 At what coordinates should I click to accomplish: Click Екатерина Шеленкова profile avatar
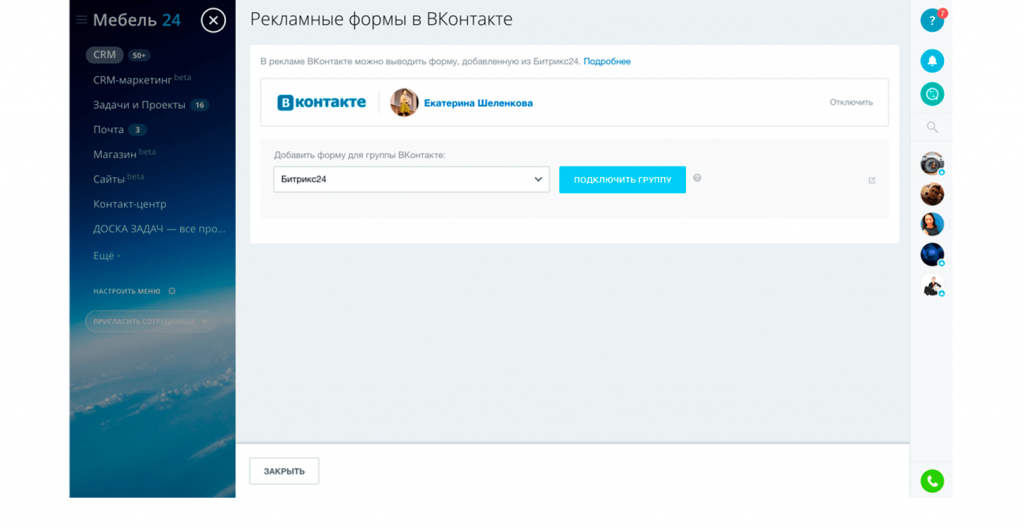(404, 102)
